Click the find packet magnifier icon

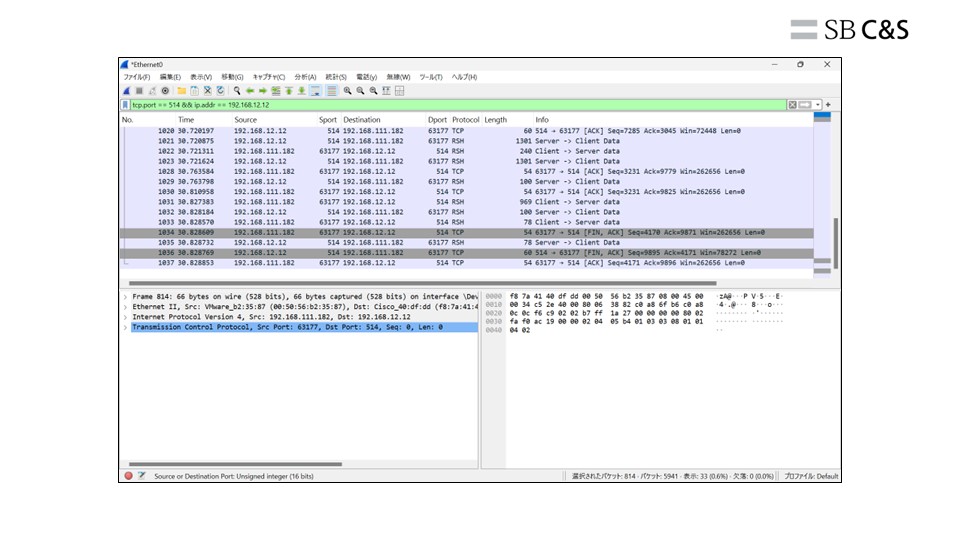click(x=237, y=91)
